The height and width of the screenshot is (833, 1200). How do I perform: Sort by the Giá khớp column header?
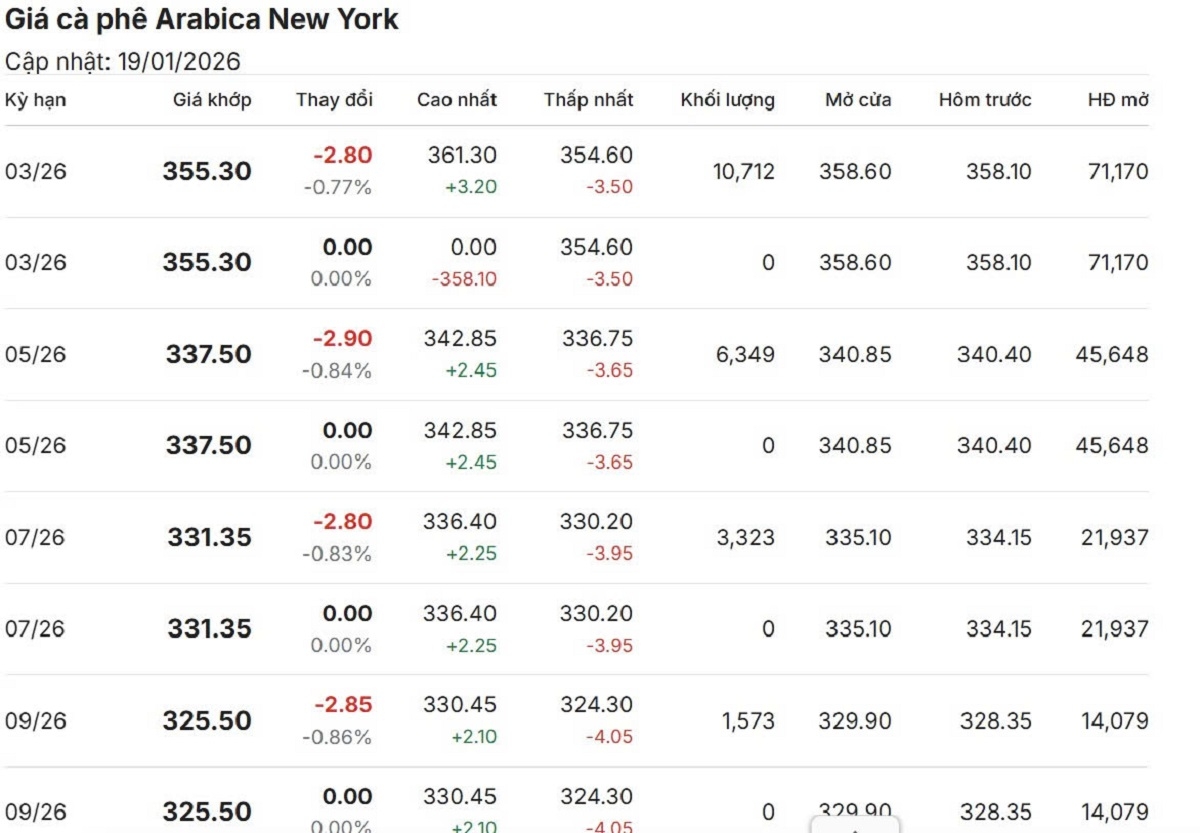212,100
